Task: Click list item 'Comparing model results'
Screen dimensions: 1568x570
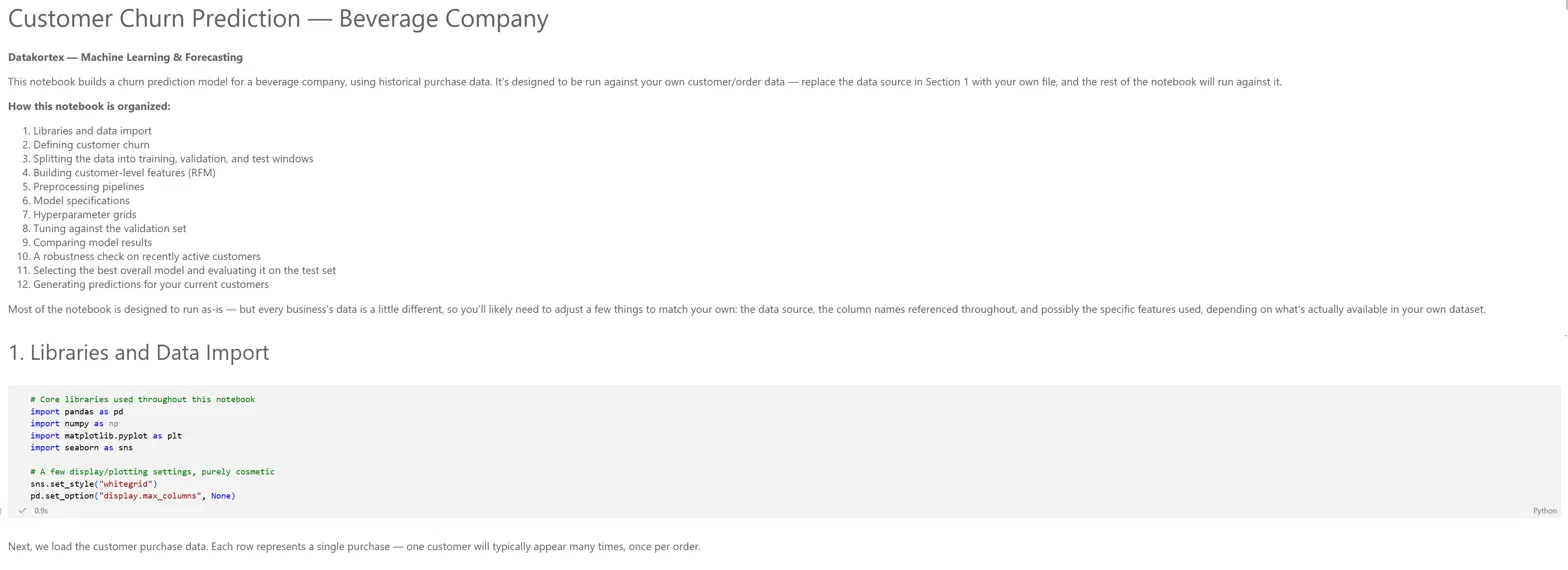Action: 93,242
